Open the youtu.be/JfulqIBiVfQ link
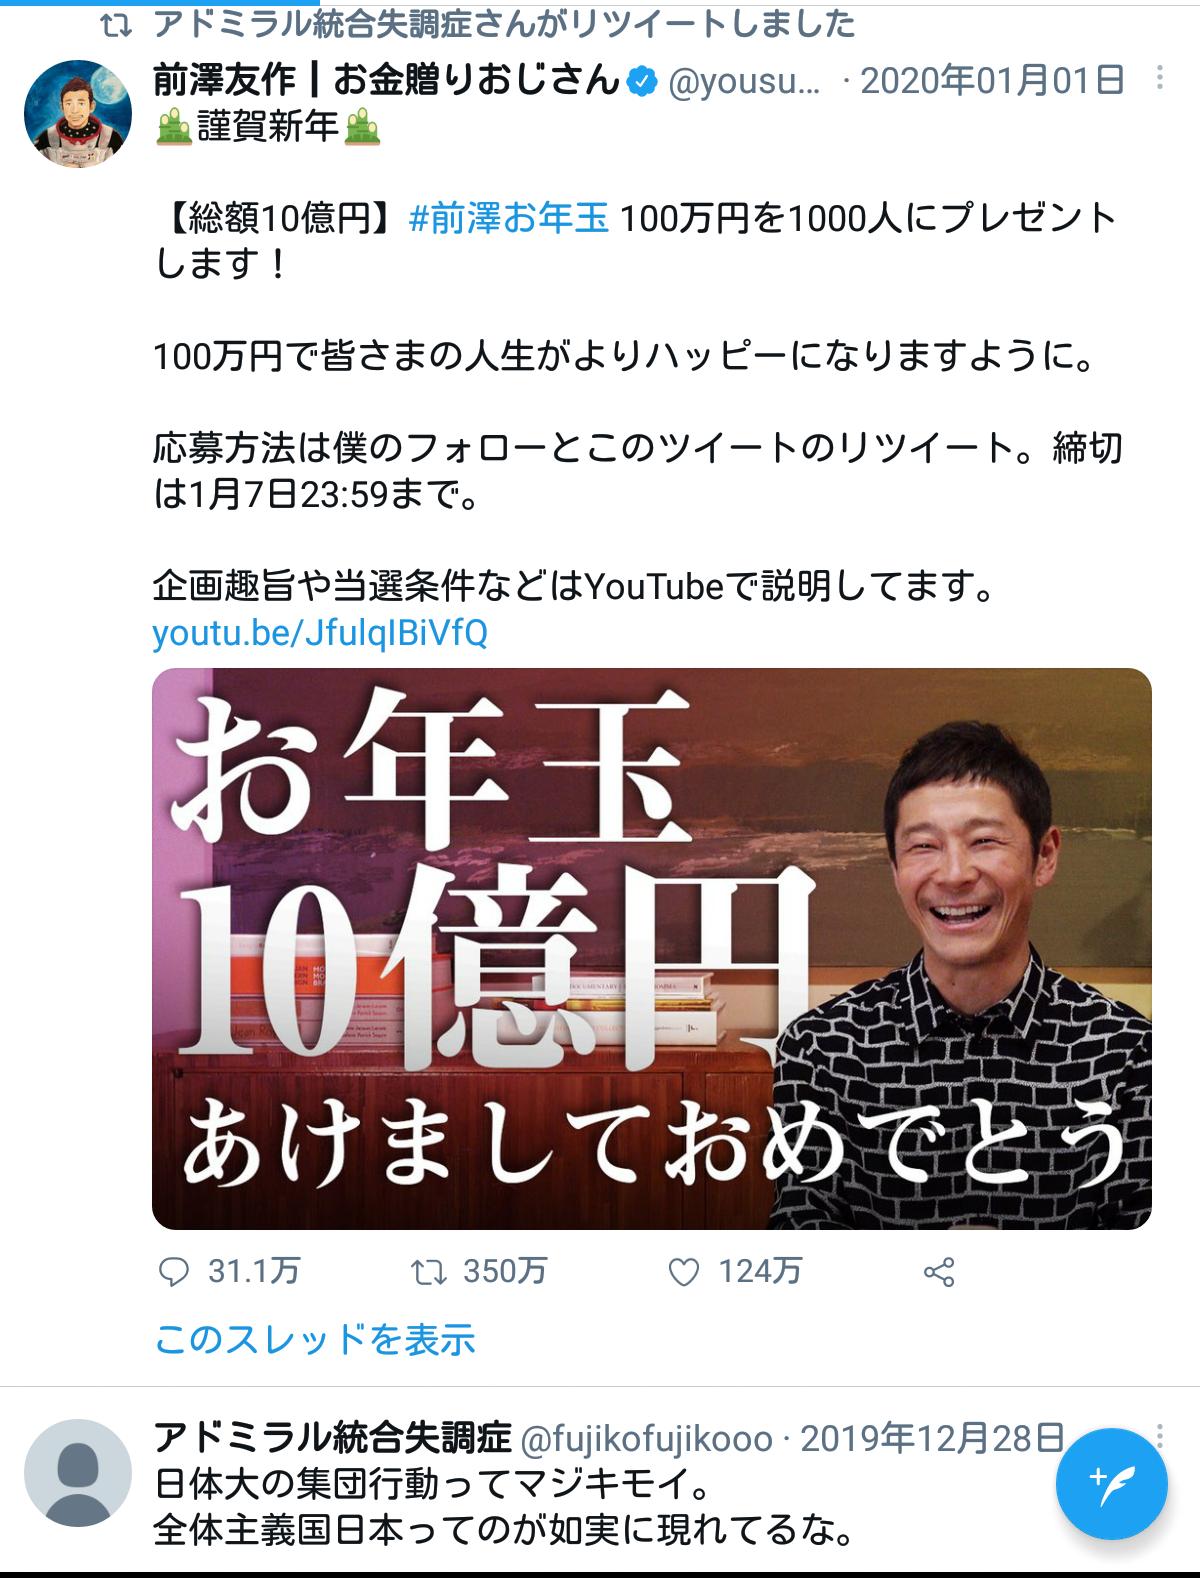 tap(320, 633)
